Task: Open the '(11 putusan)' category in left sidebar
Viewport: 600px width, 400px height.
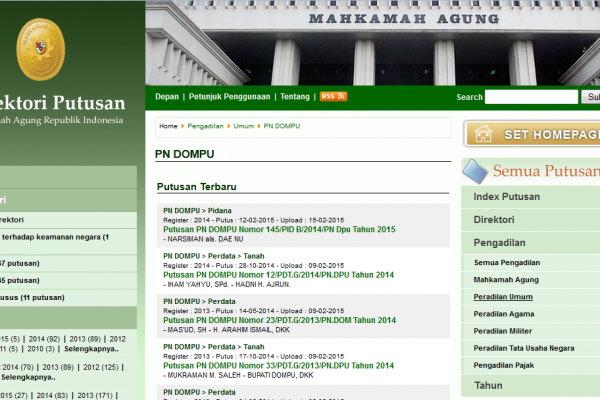Action: coord(32,297)
